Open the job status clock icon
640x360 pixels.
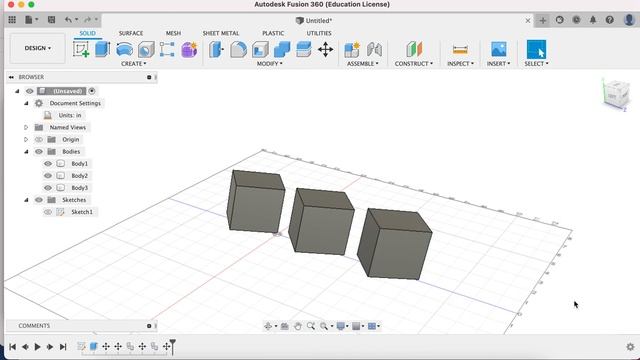[576, 20]
